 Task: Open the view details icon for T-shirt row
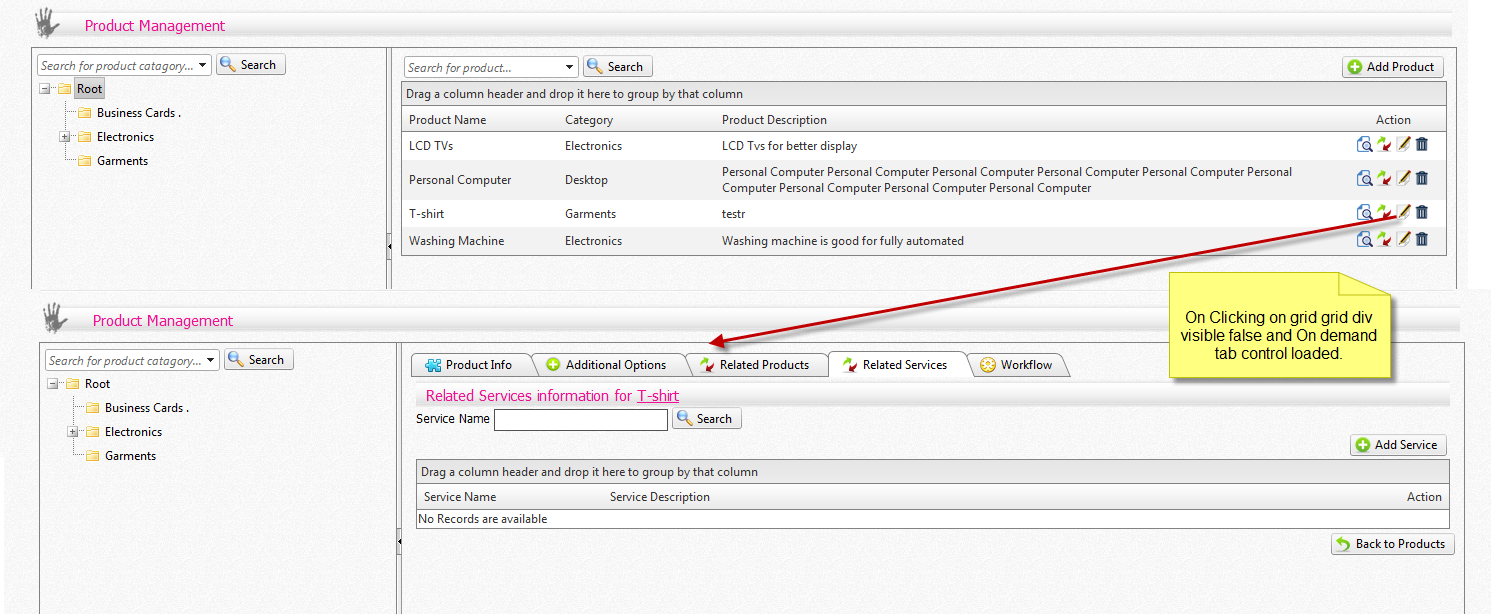coord(1364,213)
